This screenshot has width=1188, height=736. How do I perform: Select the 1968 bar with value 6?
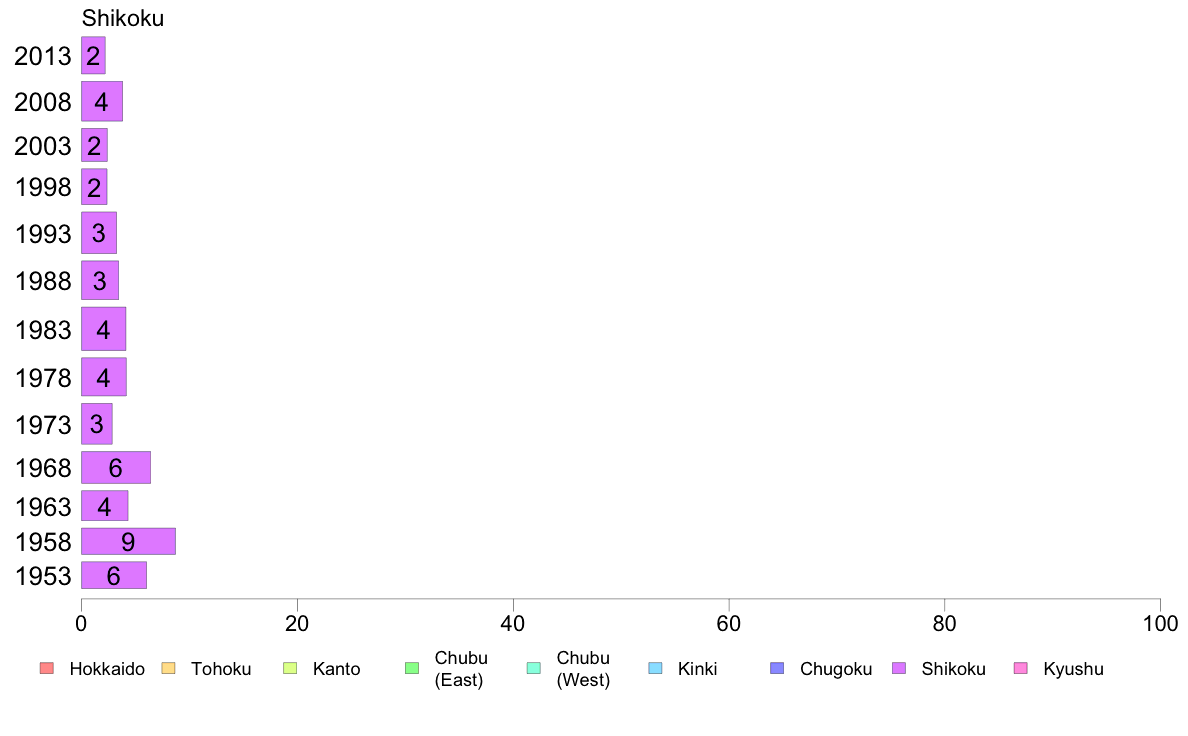click(116, 468)
